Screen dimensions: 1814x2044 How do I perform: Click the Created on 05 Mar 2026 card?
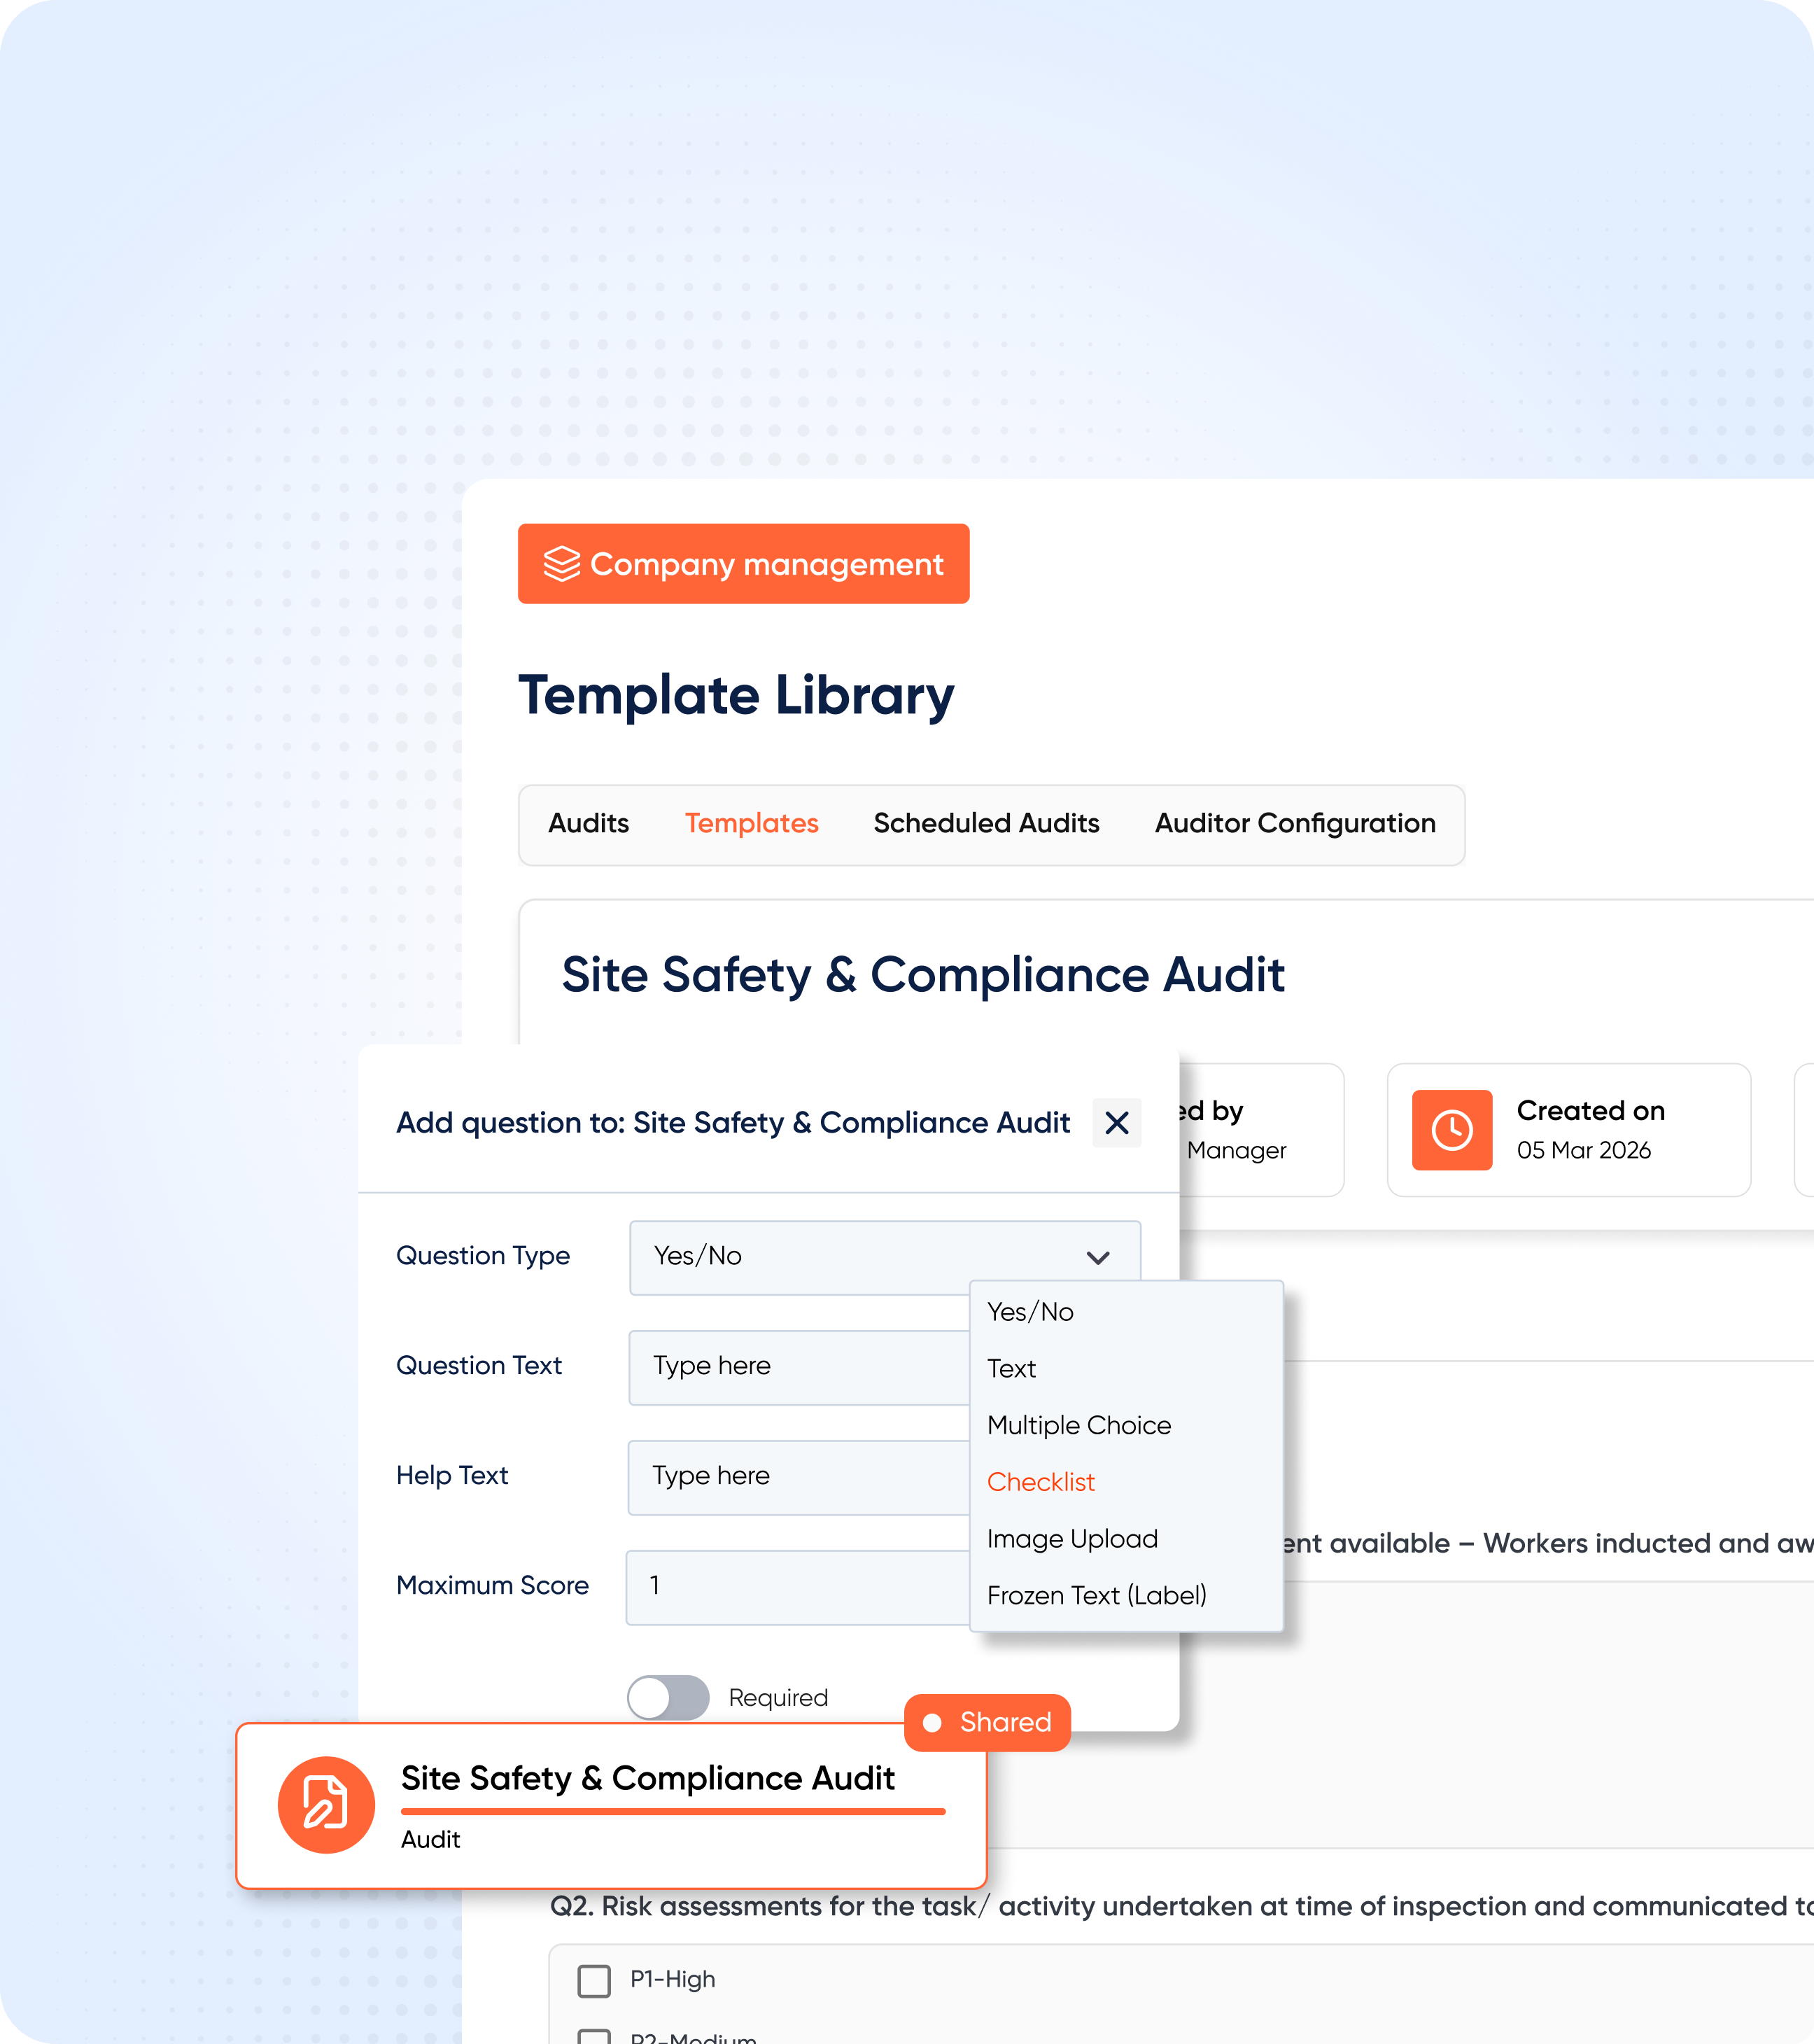point(1569,1130)
